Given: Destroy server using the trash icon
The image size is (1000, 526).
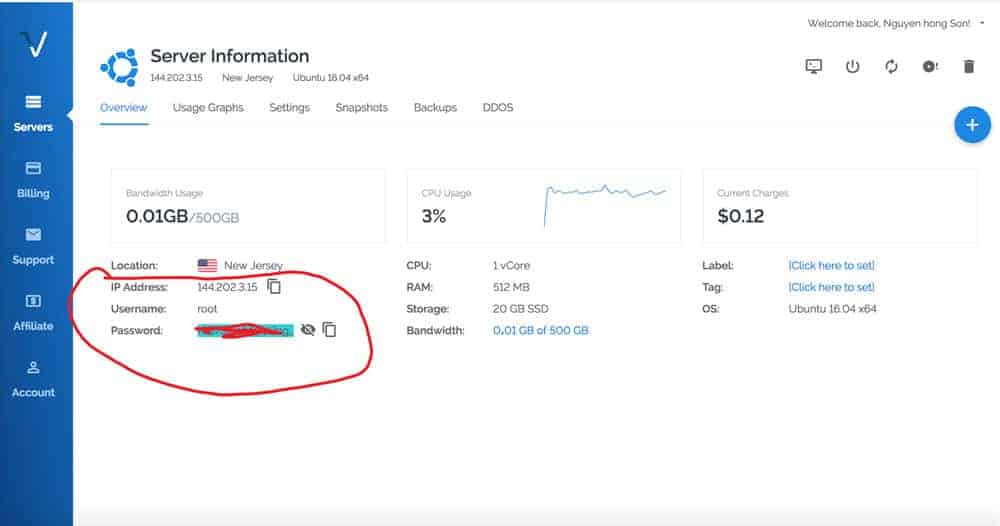Looking at the screenshot, I should coord(968,67).
